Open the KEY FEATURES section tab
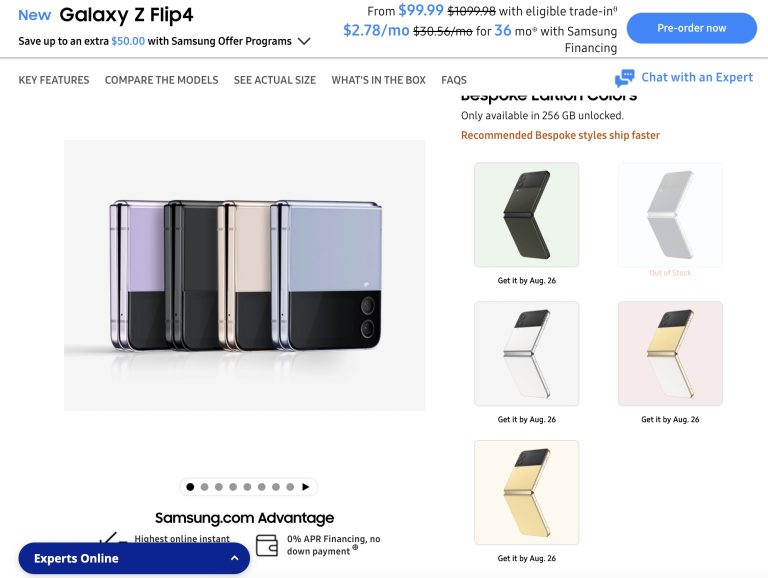768x578 pixels. pyautogui.click(x=54, y=80)
